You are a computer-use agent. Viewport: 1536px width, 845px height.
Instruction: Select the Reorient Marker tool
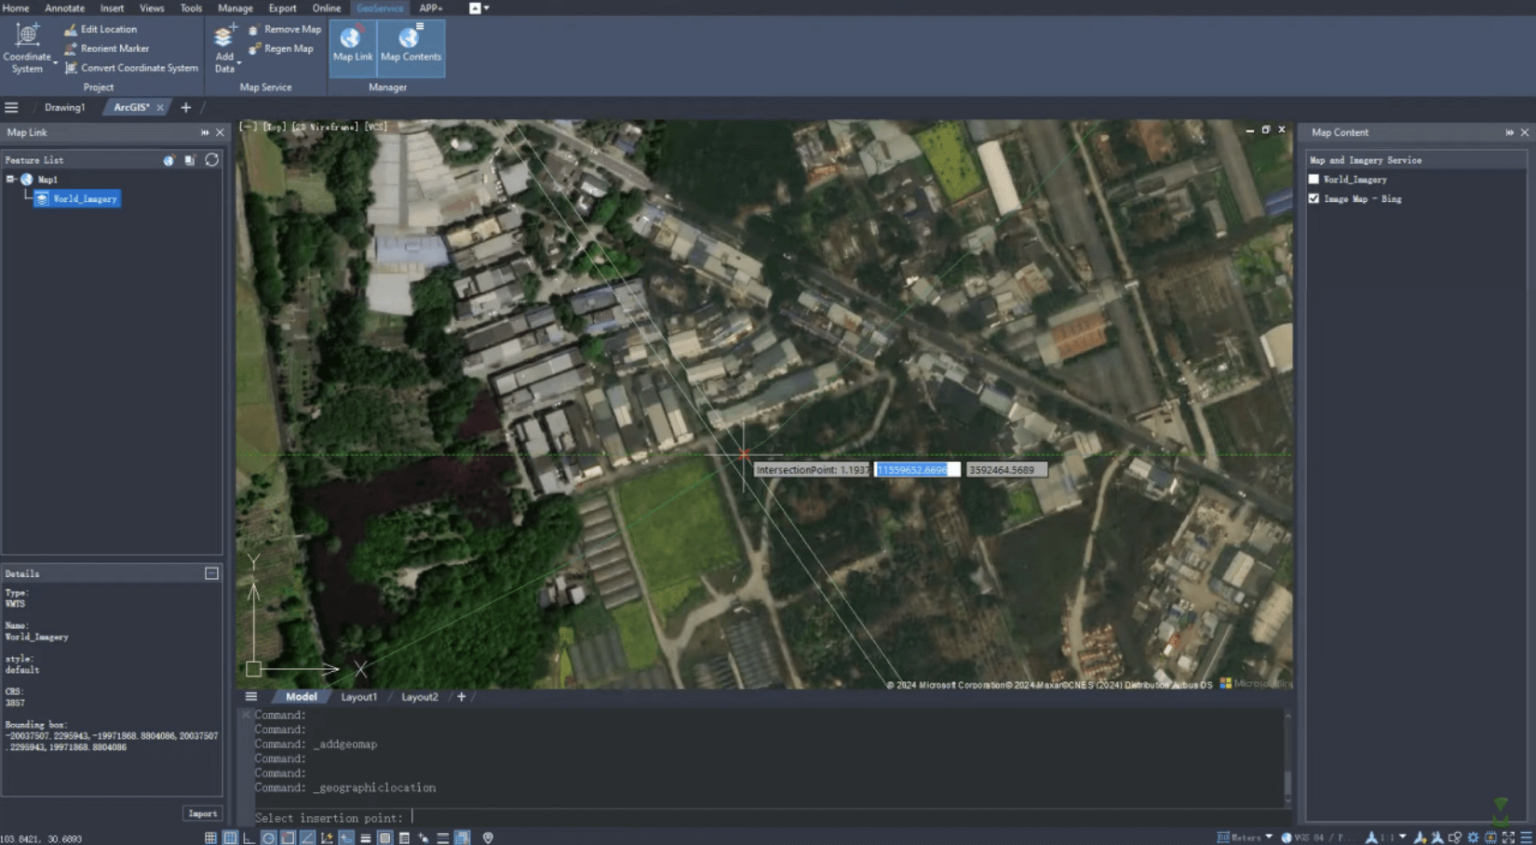pos(113,48)
